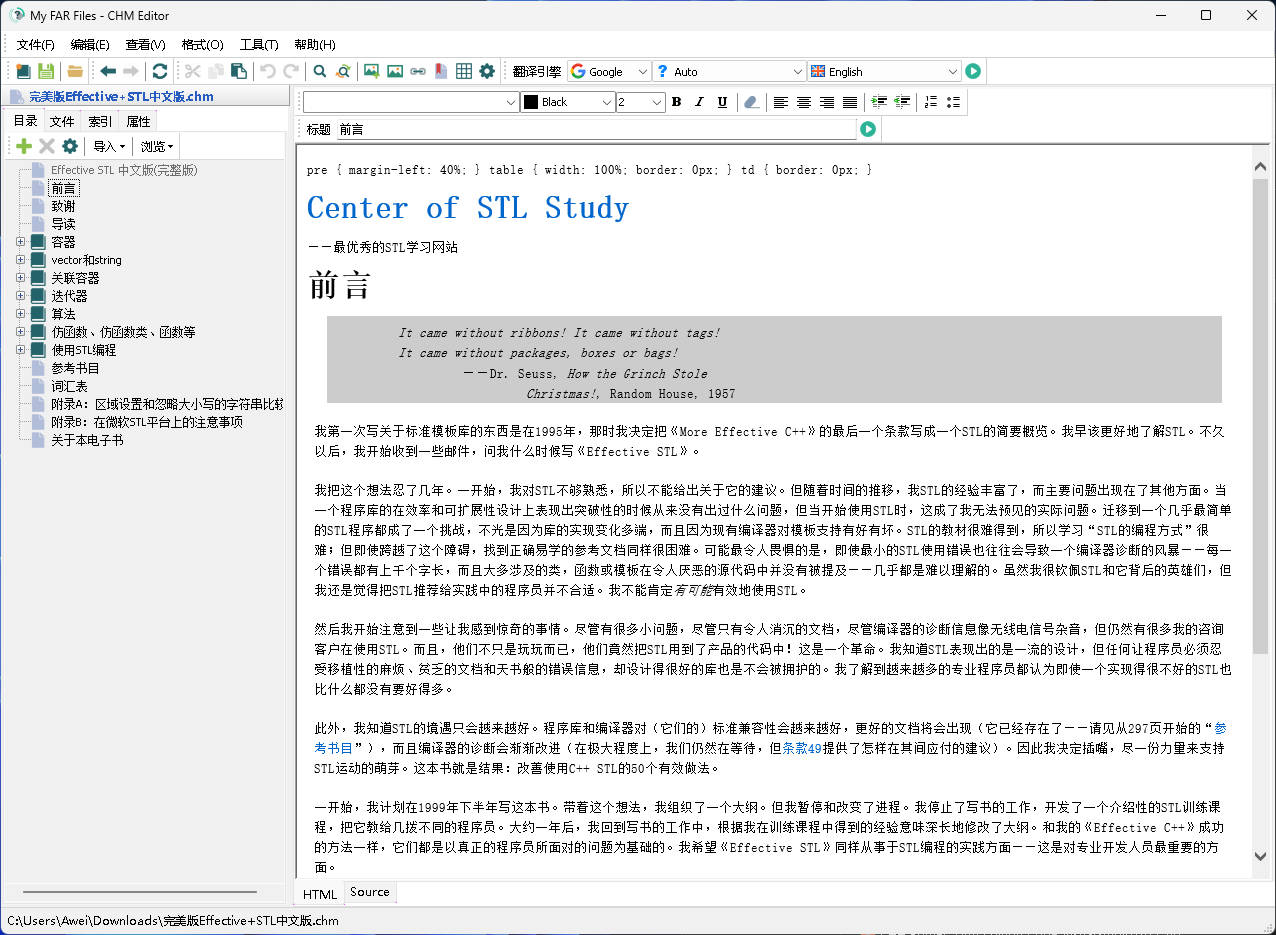Click the new project book icon
The image size is (1276, 935).
pos(23,71)
